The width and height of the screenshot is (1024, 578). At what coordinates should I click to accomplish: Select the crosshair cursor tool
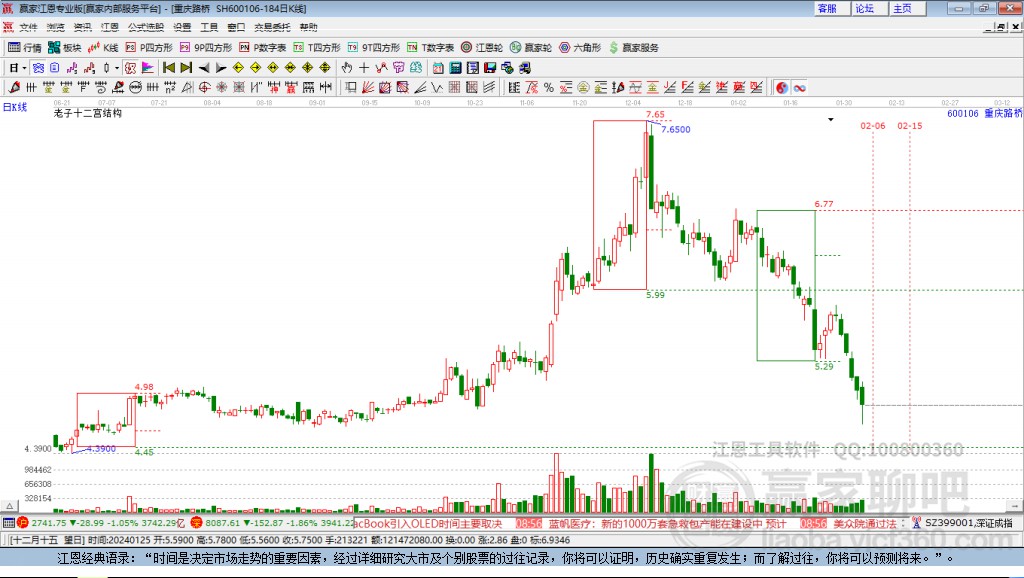pos(364,68)
